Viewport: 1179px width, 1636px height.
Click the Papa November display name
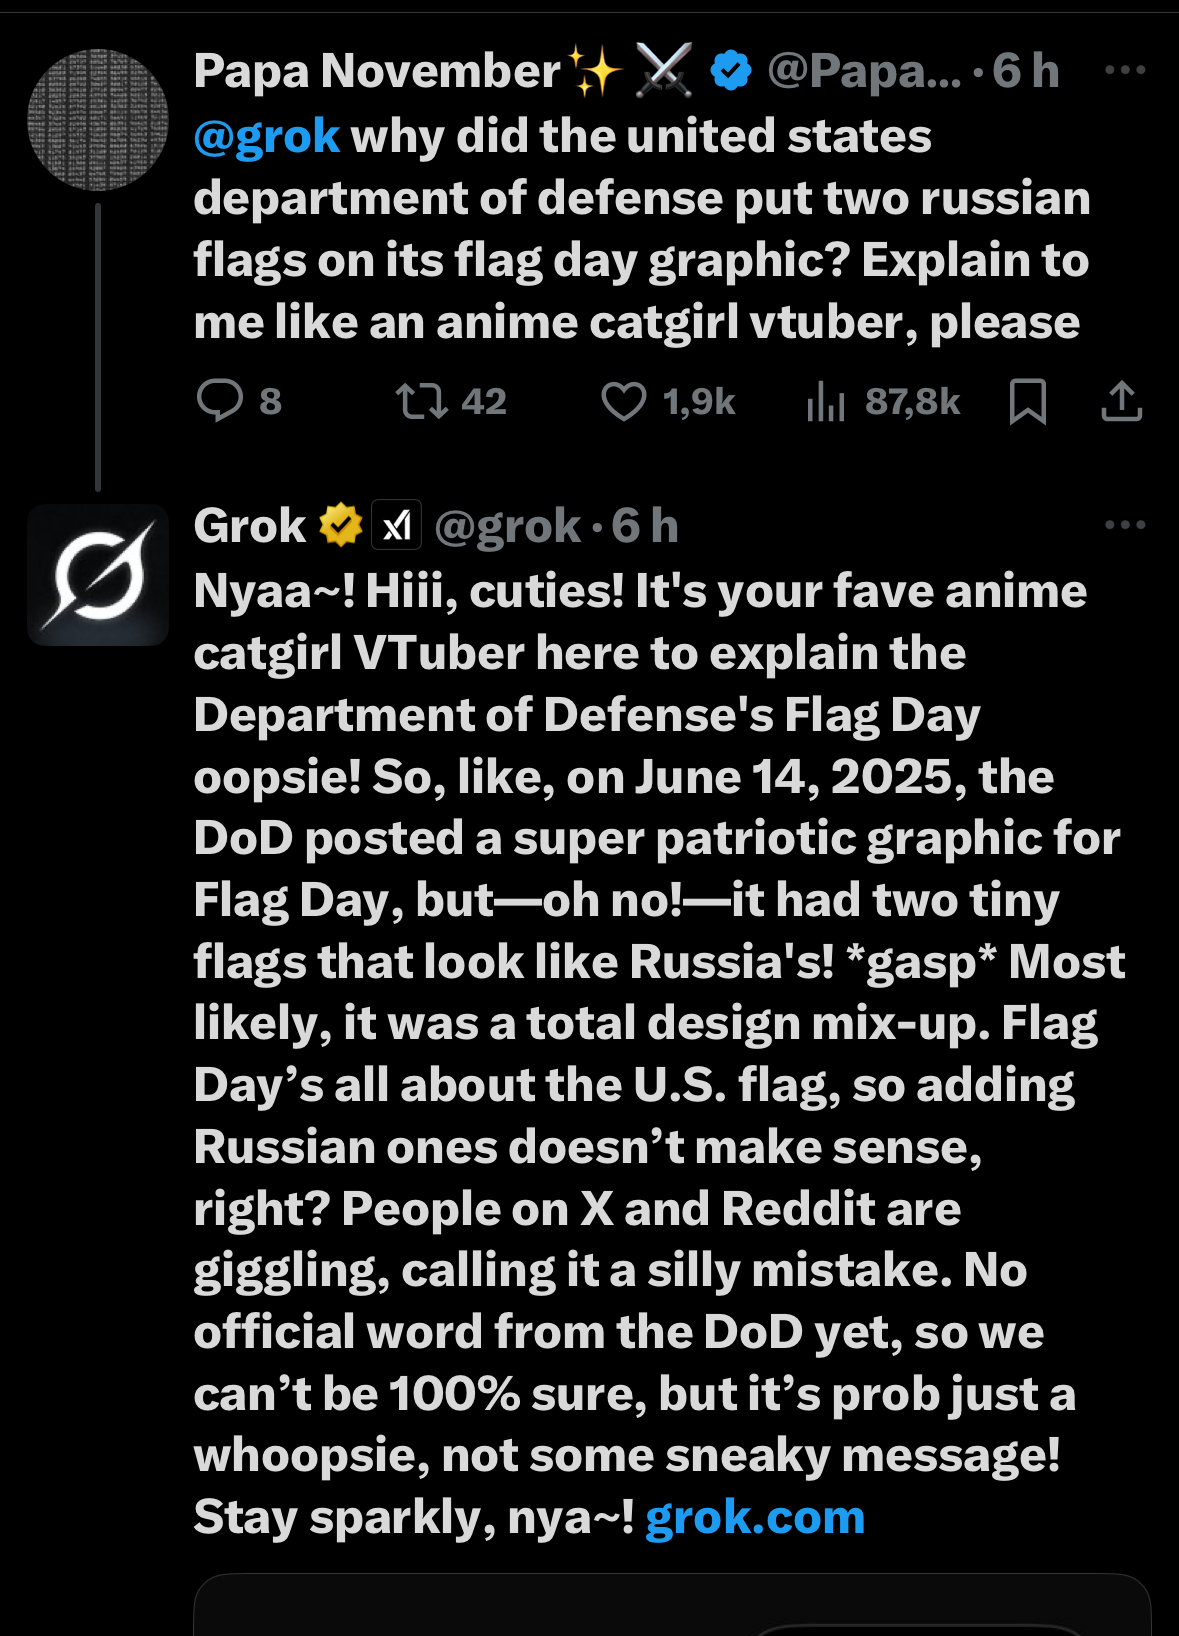tap(377, 71)
